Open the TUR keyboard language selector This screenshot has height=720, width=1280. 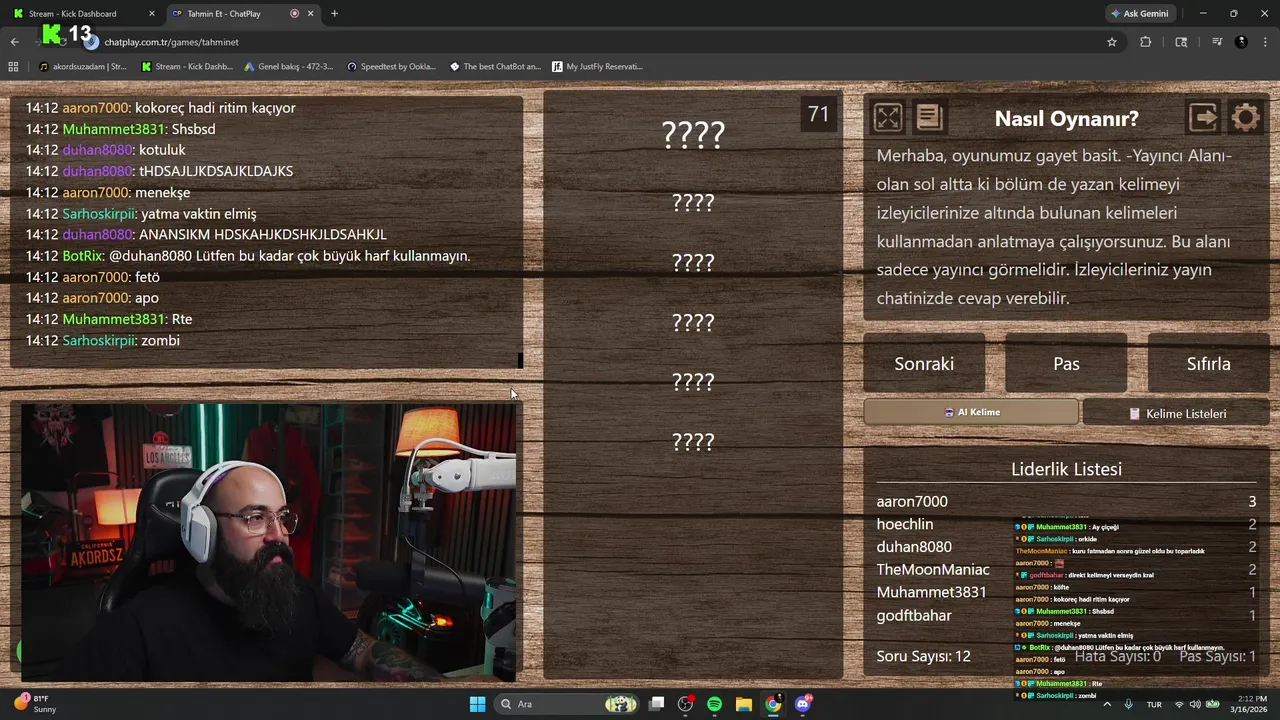1154,704
